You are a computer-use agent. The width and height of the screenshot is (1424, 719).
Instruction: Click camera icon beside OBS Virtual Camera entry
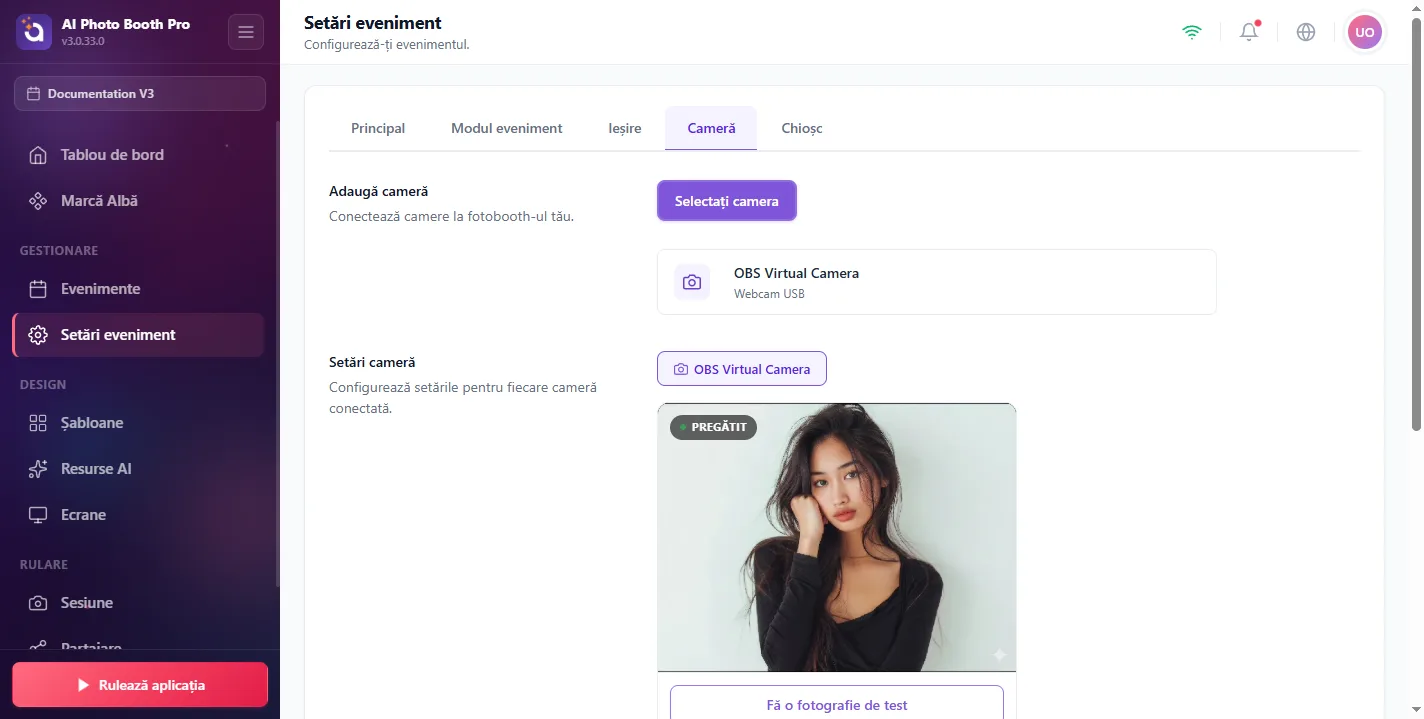pyautogui.click(x=692, y=282)
